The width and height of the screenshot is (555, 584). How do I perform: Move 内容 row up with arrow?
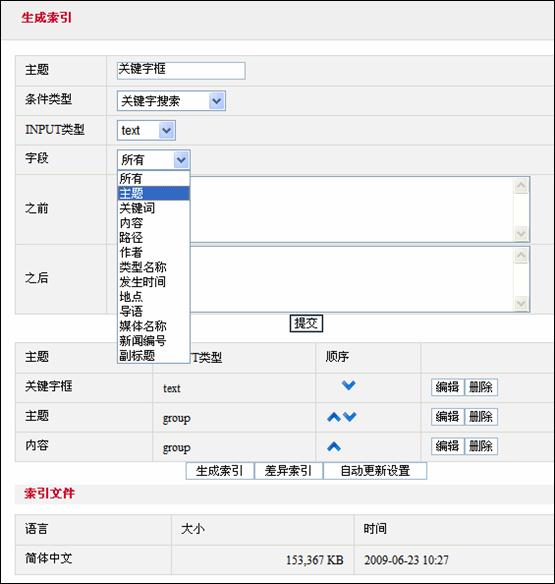point(334,446)
